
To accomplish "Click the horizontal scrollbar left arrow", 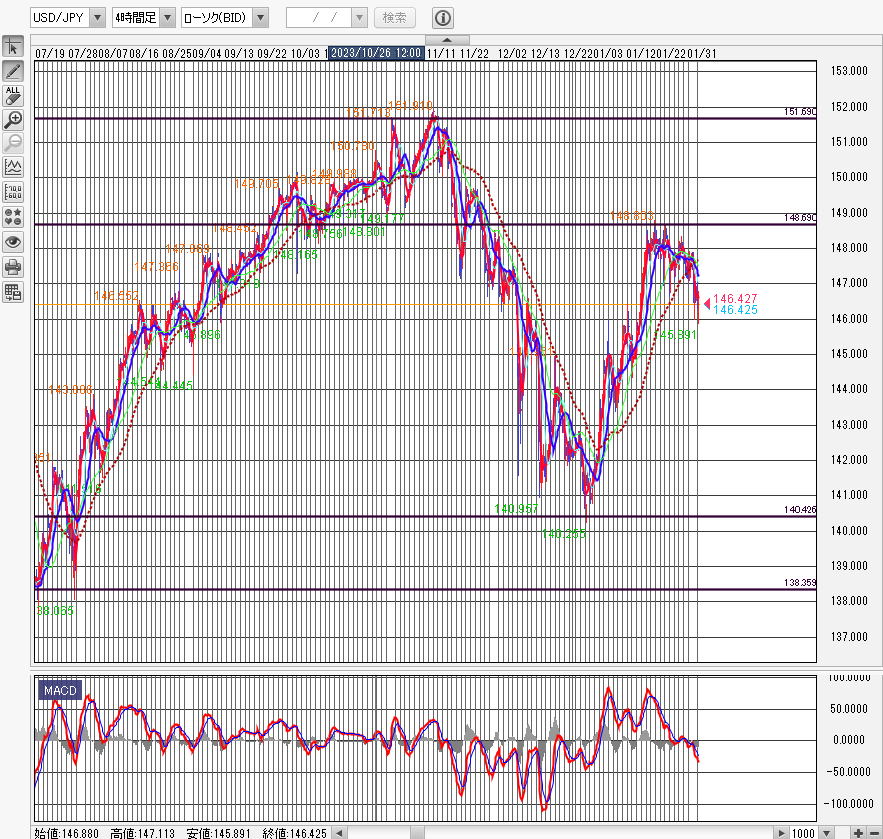I will coord(341,832).
